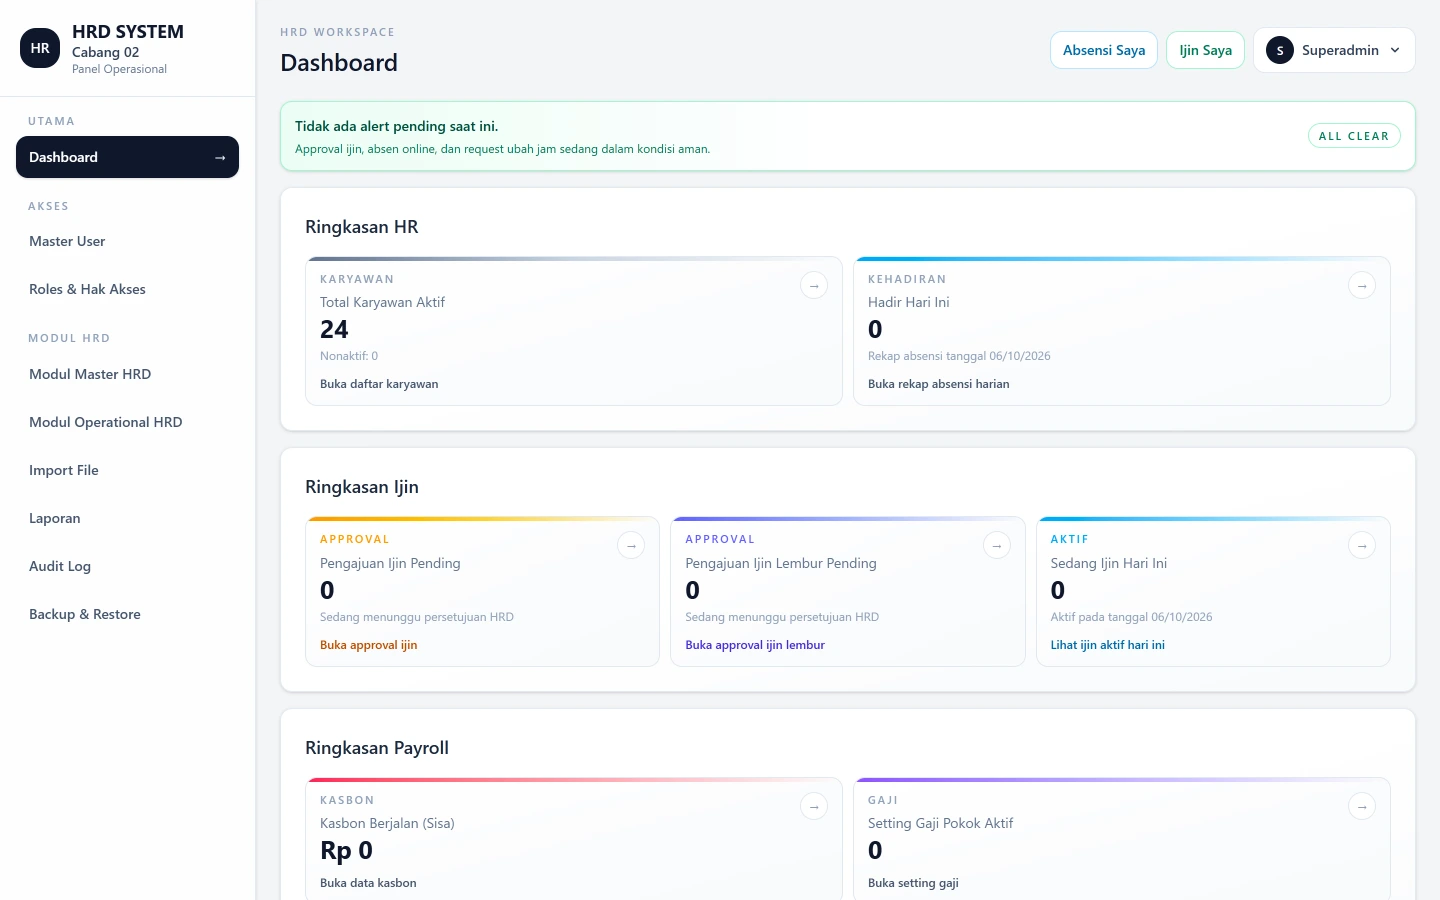Open Lihat ijin aktif hari ini link

point(1107,645)
